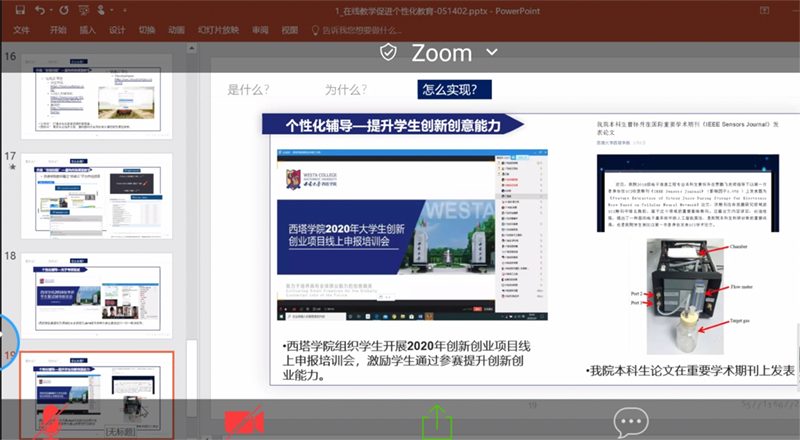Viewport: 800px width, 440px height.
Task: Open the Zoom chat bubble icon
Action: (x=630, y=421)
